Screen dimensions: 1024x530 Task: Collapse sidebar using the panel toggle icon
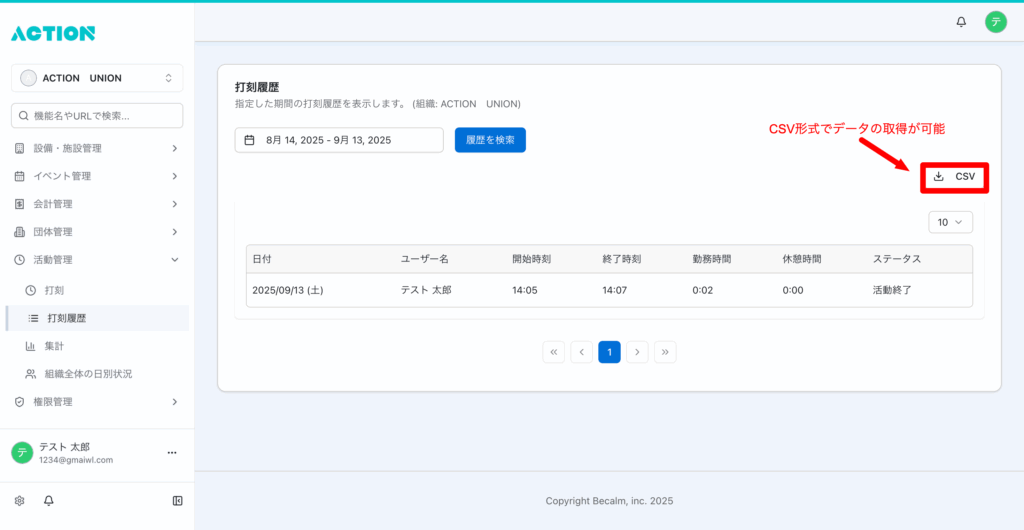(x=177, y=500)
